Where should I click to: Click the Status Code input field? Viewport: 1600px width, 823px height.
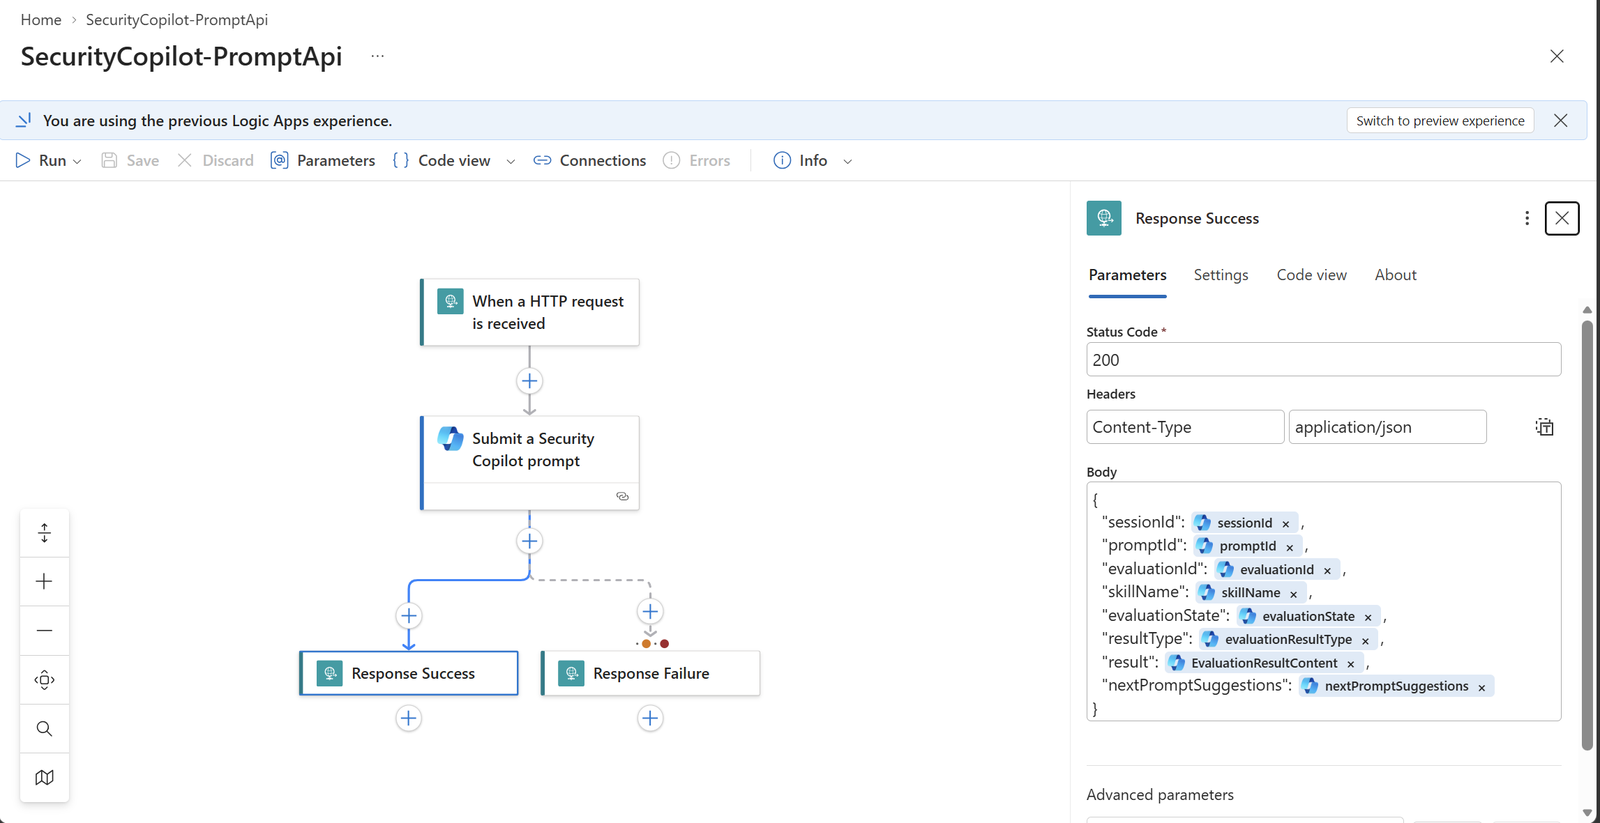(x=1324, y=360)
